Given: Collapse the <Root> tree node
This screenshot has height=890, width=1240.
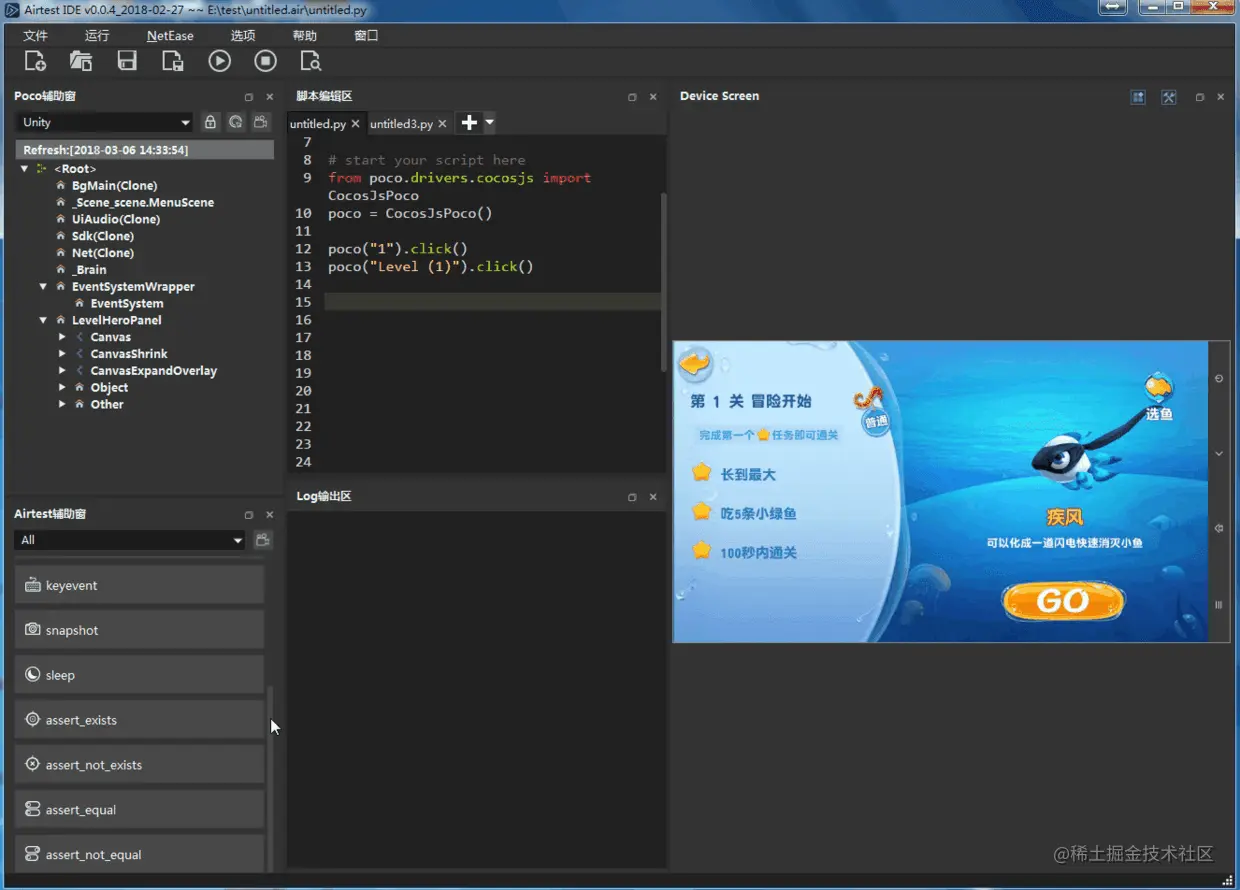Looking at the screenshot, I should tap(25, 169).
